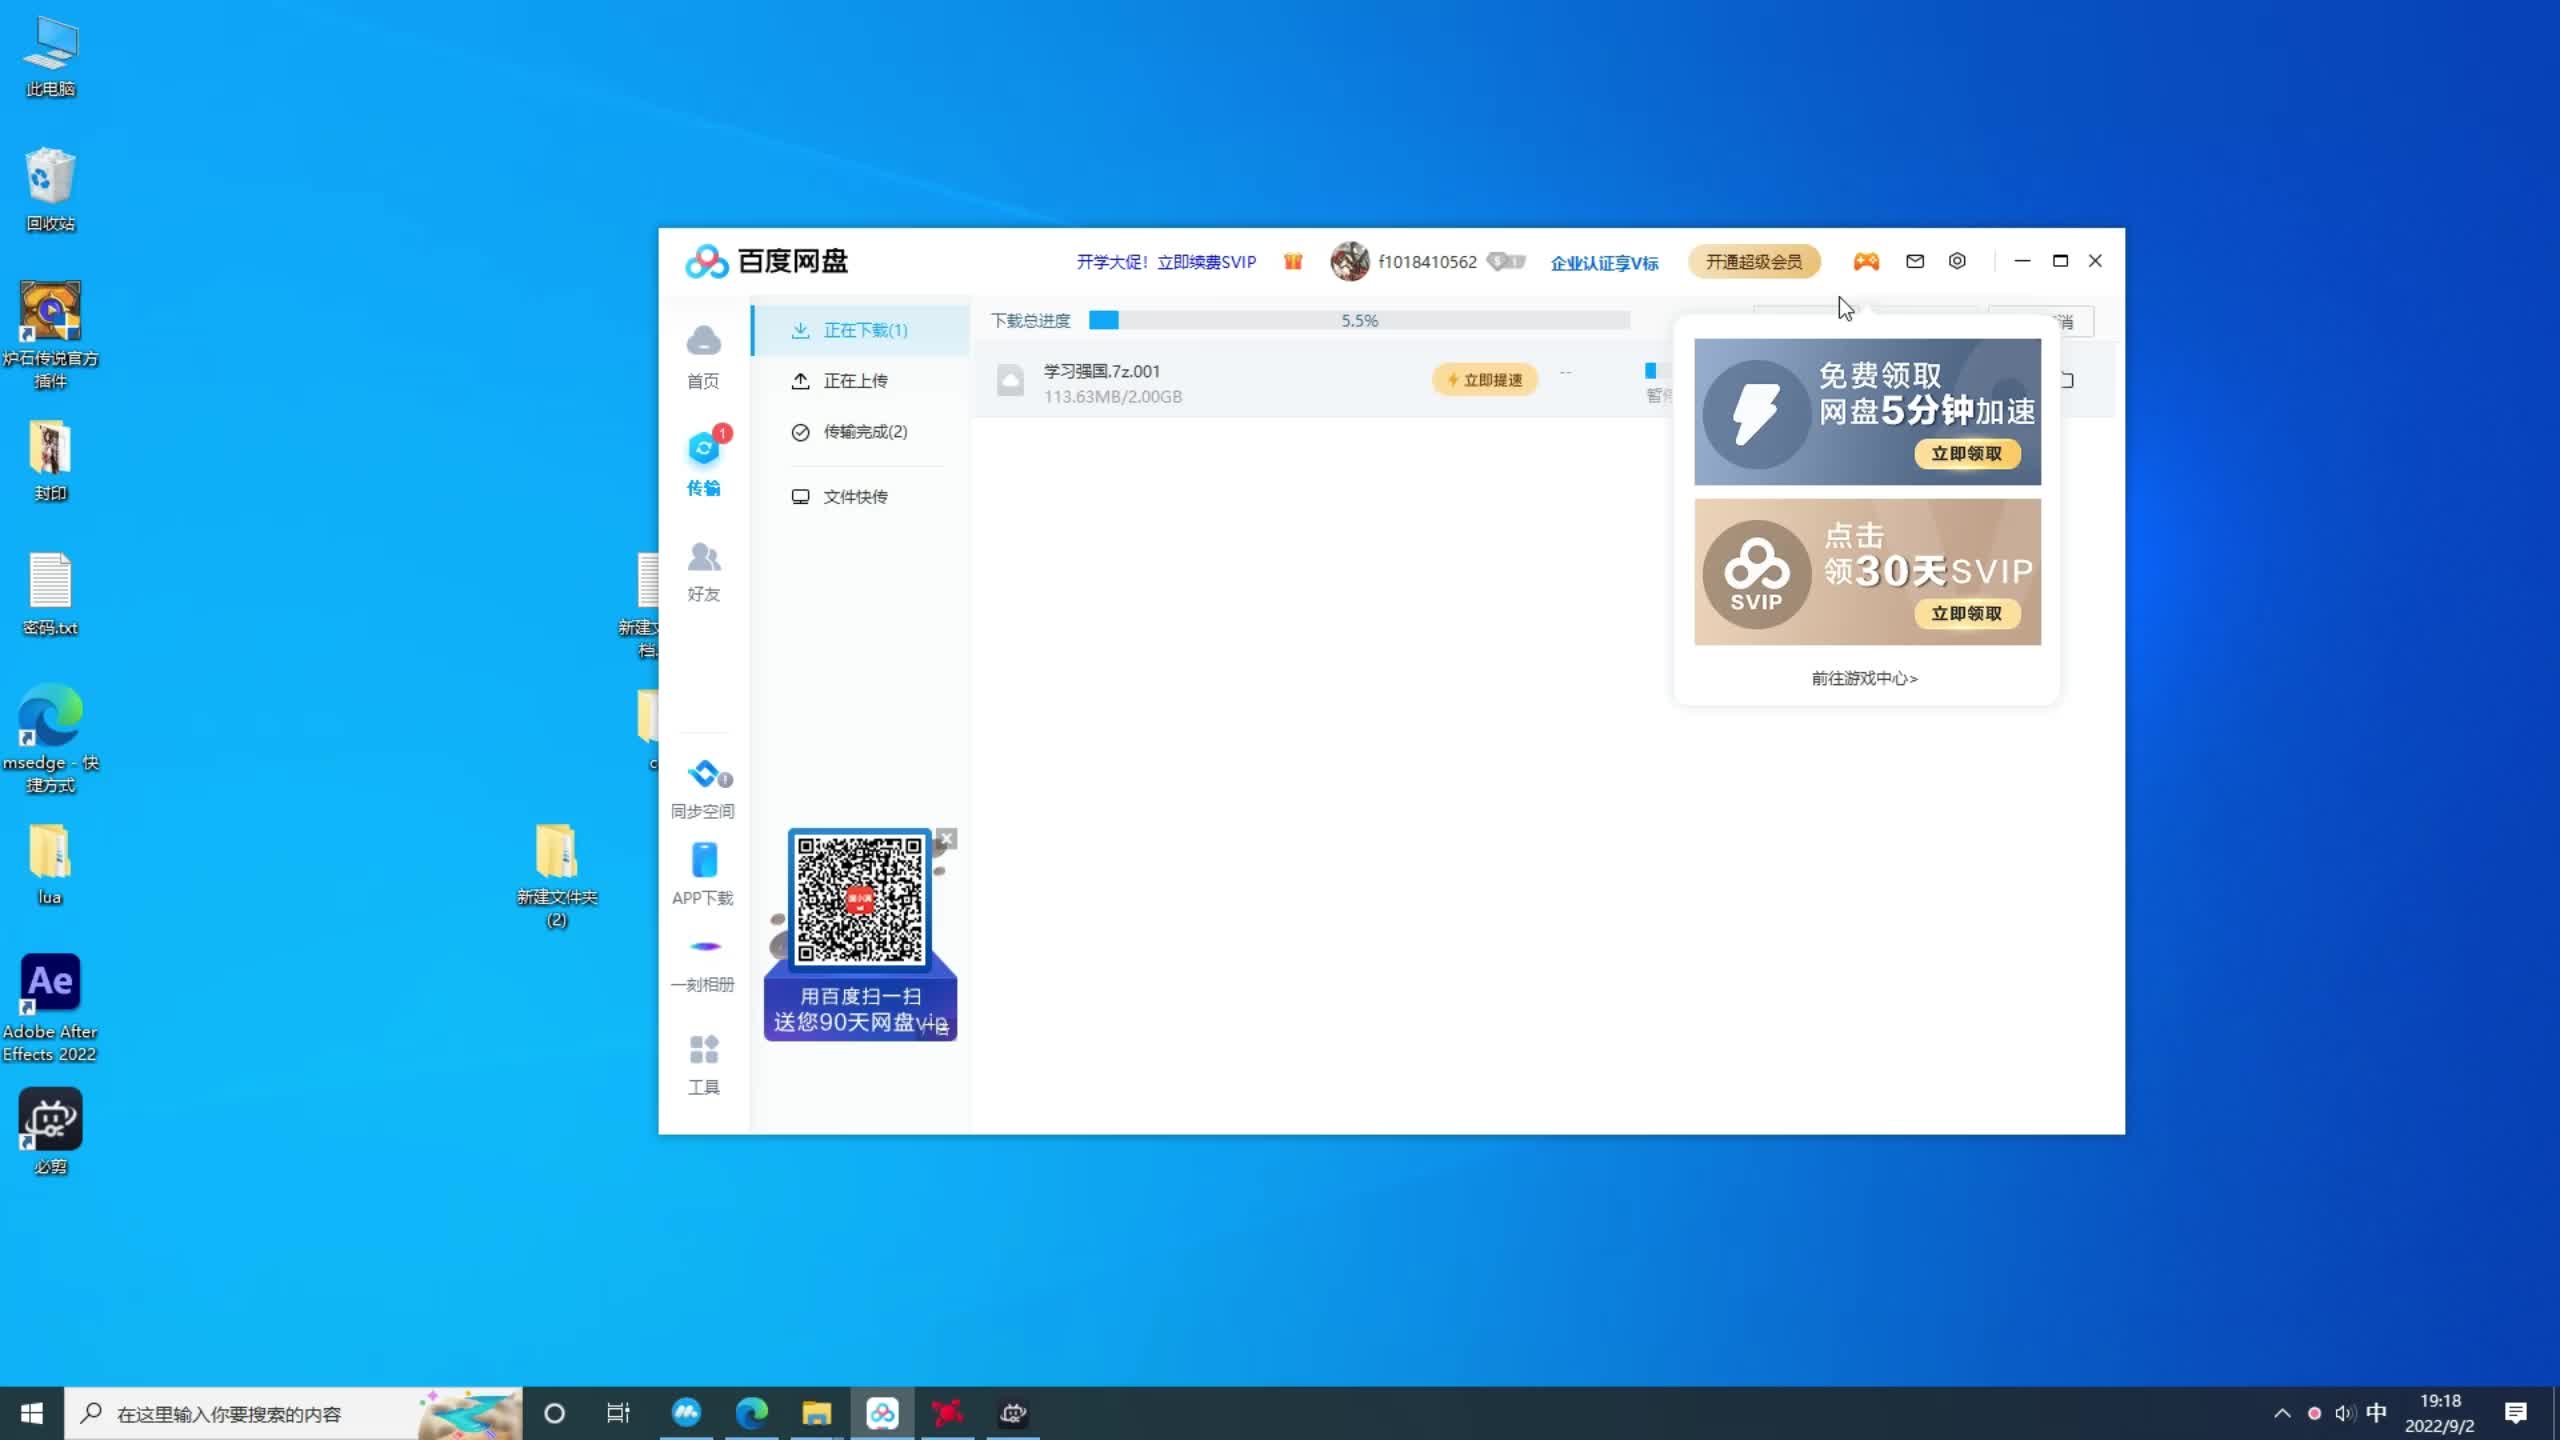Viewport: 2560px width, 1440px height.
Task: Claim the free 5分钟加速 offer
Action: point(1966,454)
